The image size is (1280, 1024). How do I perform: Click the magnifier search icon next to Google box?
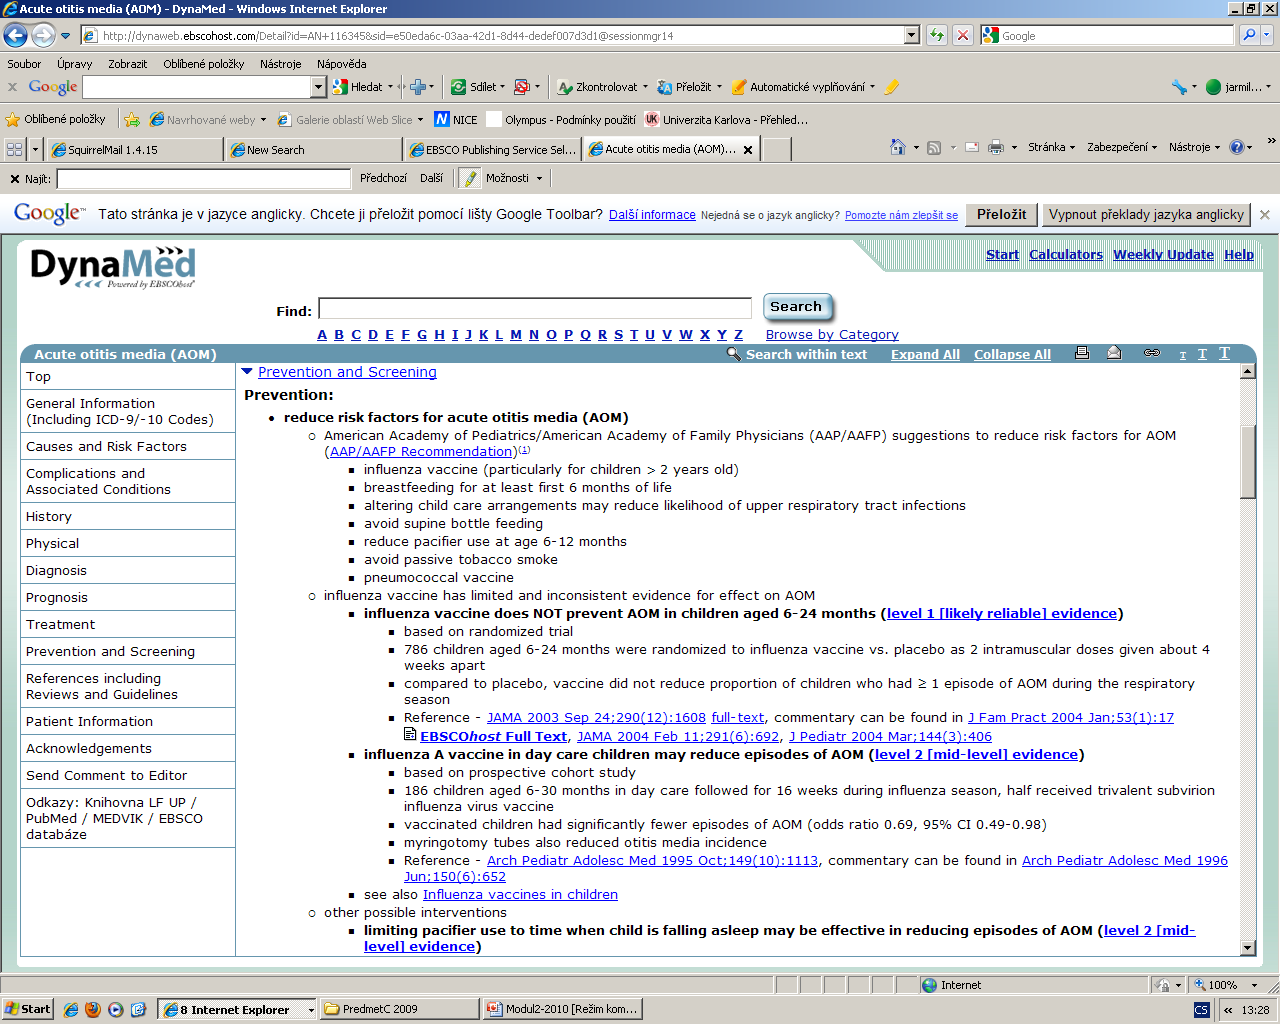pyautogui.click(x=1249, y=35)
